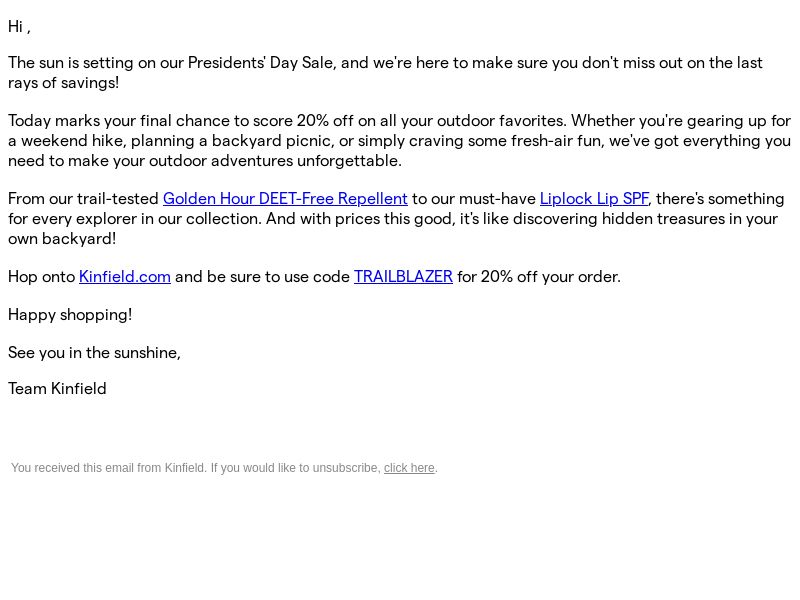Image resolution: width=800 pixels, height=600 pixels.
Task: Click the "You received this email from Kinfield" footer
Action: coord(109,468)
